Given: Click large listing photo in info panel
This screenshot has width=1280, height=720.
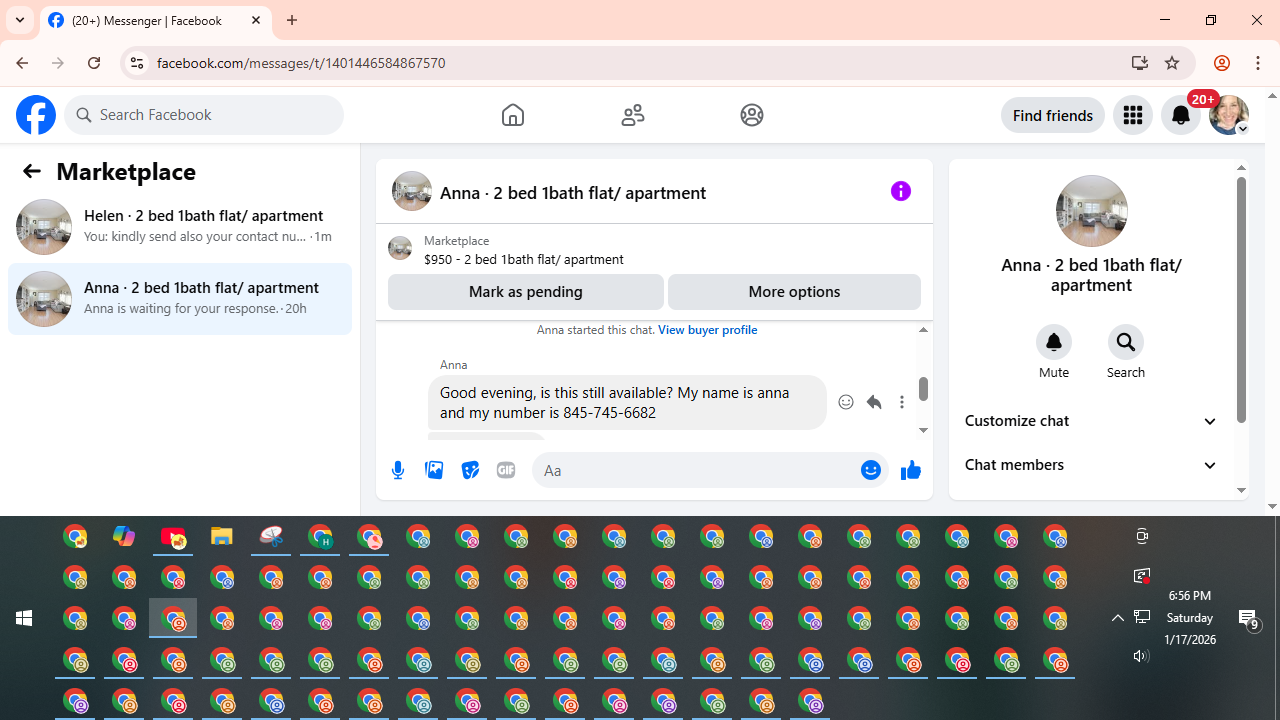Looking at the screenshot, I should coord(1091,211).
